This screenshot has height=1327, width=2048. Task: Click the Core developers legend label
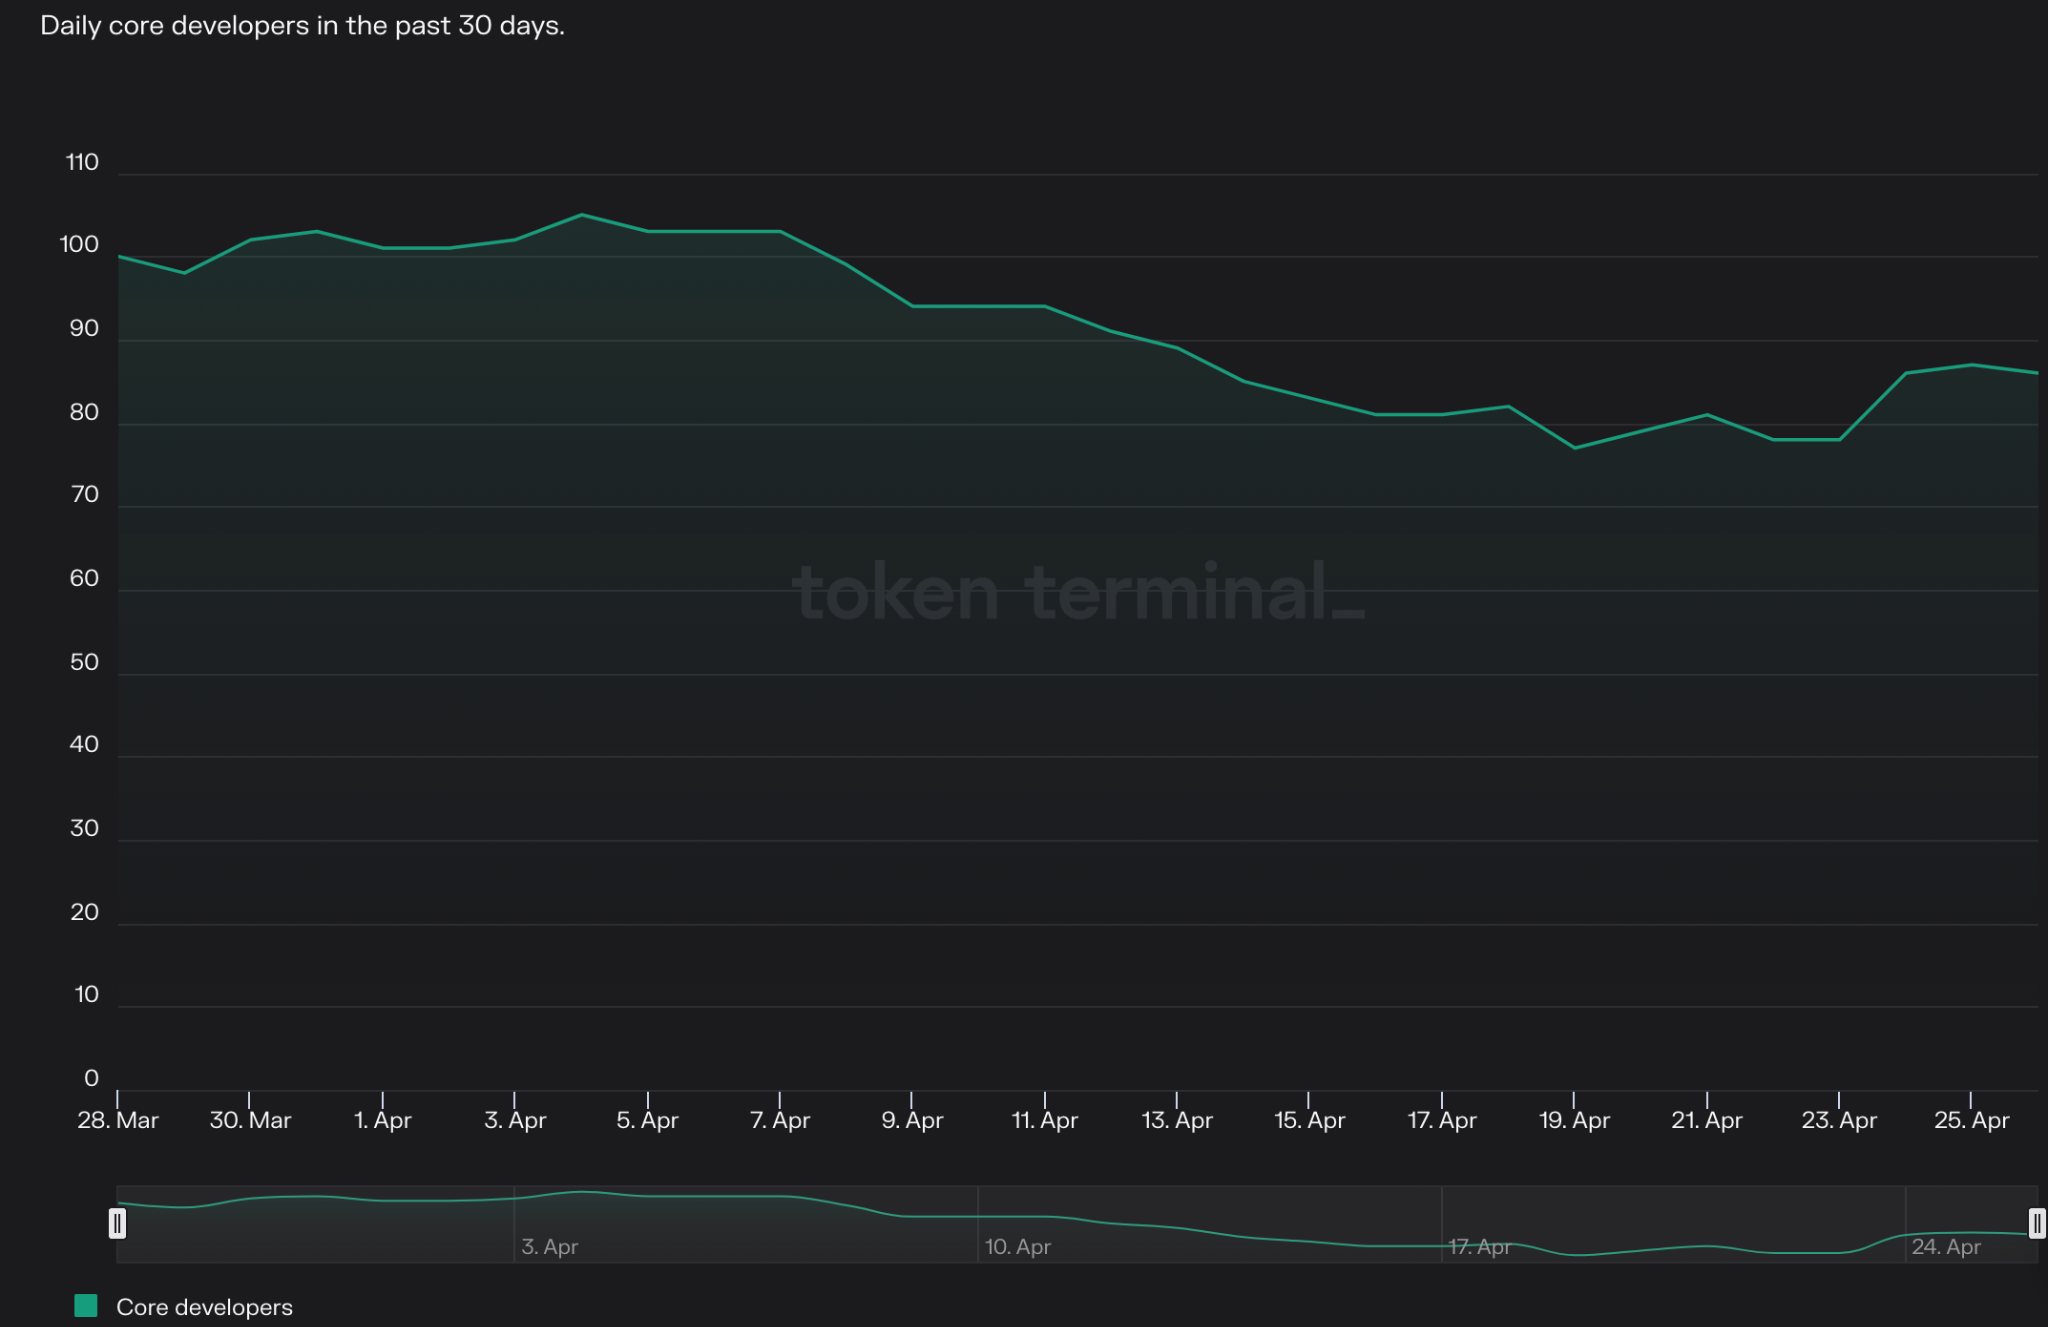coord(204,1307)
